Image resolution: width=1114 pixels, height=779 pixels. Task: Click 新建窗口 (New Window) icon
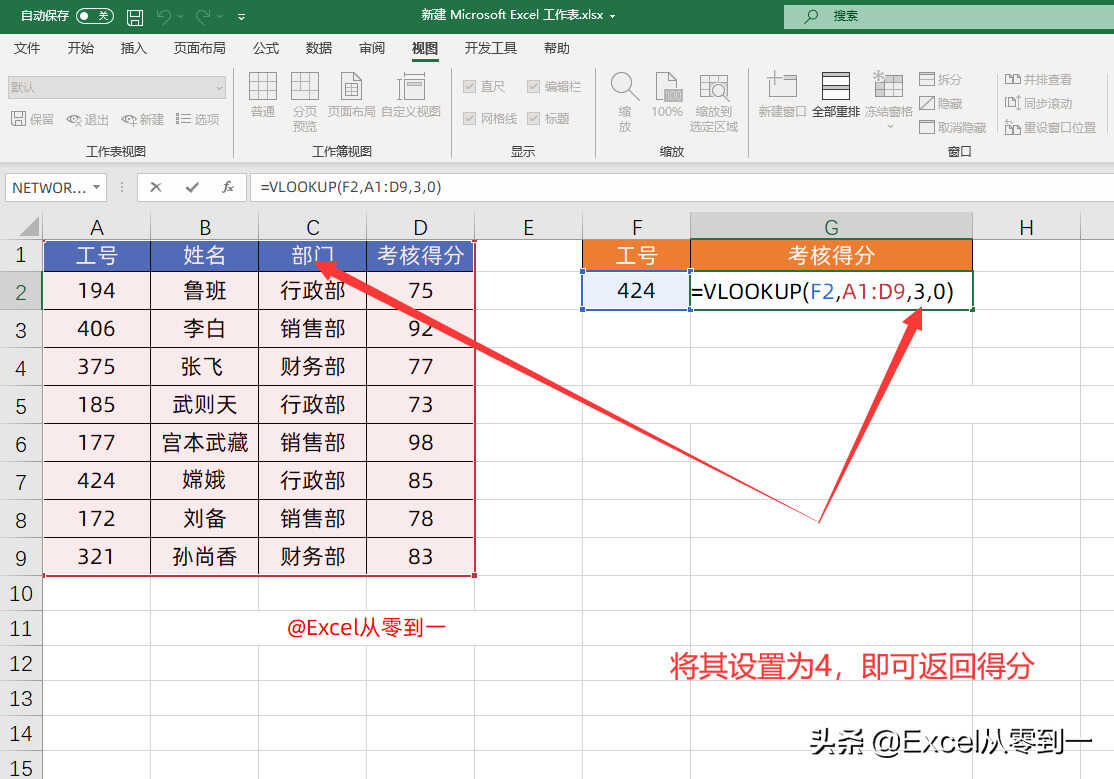[782, 97]
